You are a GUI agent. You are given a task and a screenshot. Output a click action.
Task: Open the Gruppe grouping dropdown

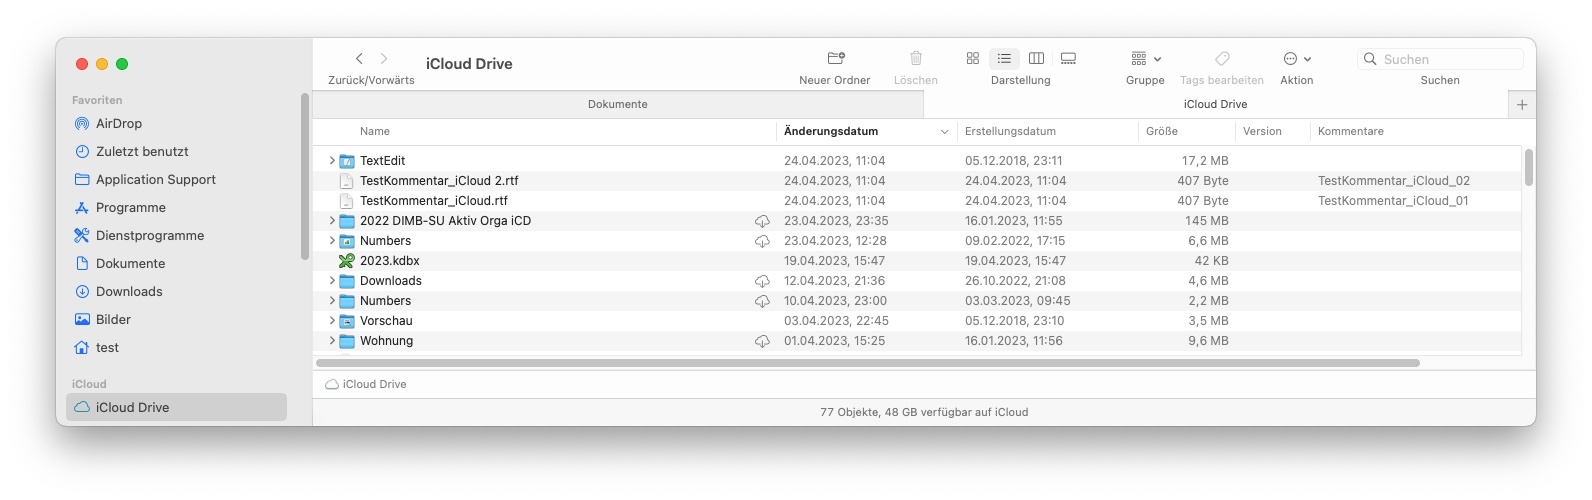click(x=1145, y=59)
